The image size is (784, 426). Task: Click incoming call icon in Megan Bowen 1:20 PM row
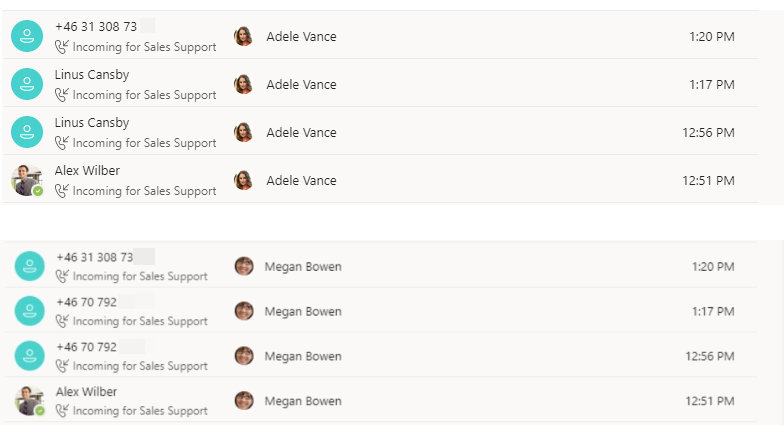62,276
